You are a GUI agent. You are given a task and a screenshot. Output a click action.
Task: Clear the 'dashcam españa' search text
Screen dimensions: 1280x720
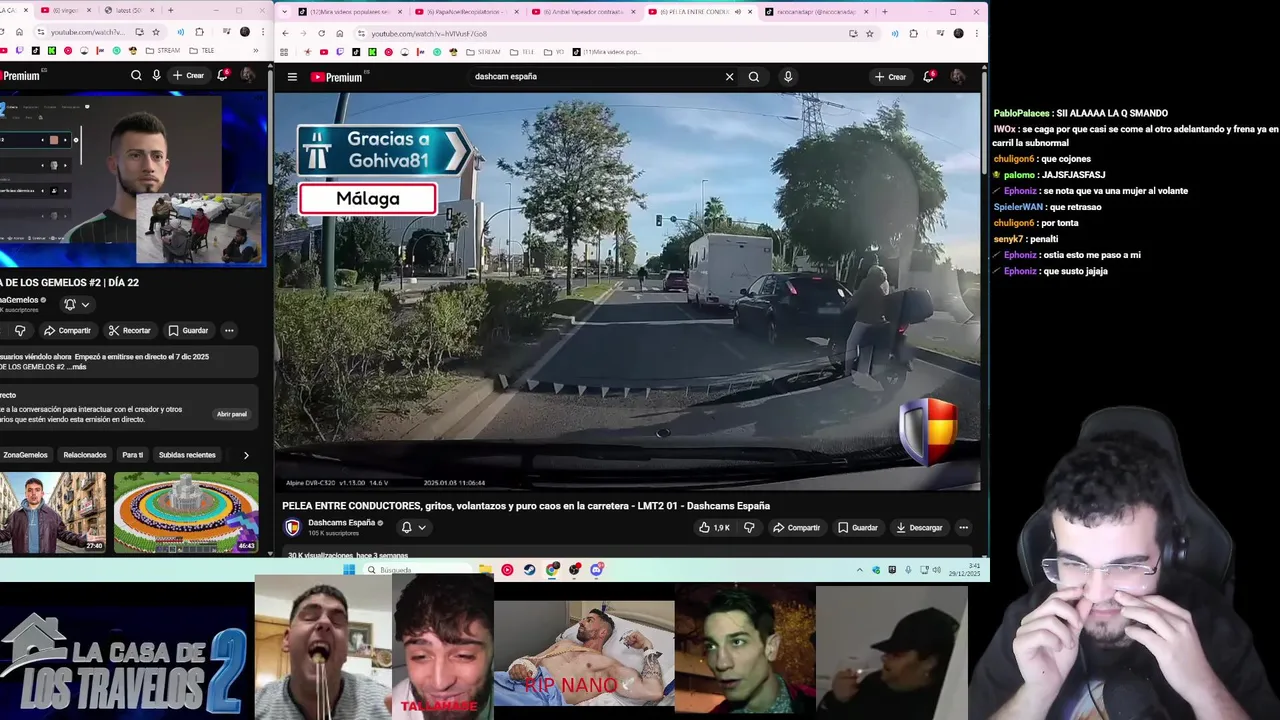[x=729, y=77]
